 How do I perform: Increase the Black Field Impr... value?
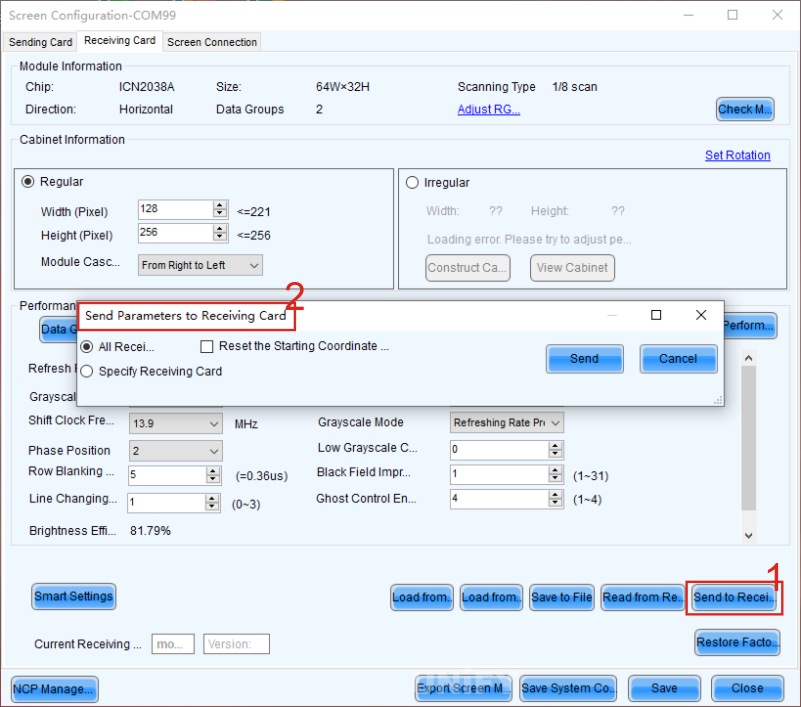coord(555,470)
